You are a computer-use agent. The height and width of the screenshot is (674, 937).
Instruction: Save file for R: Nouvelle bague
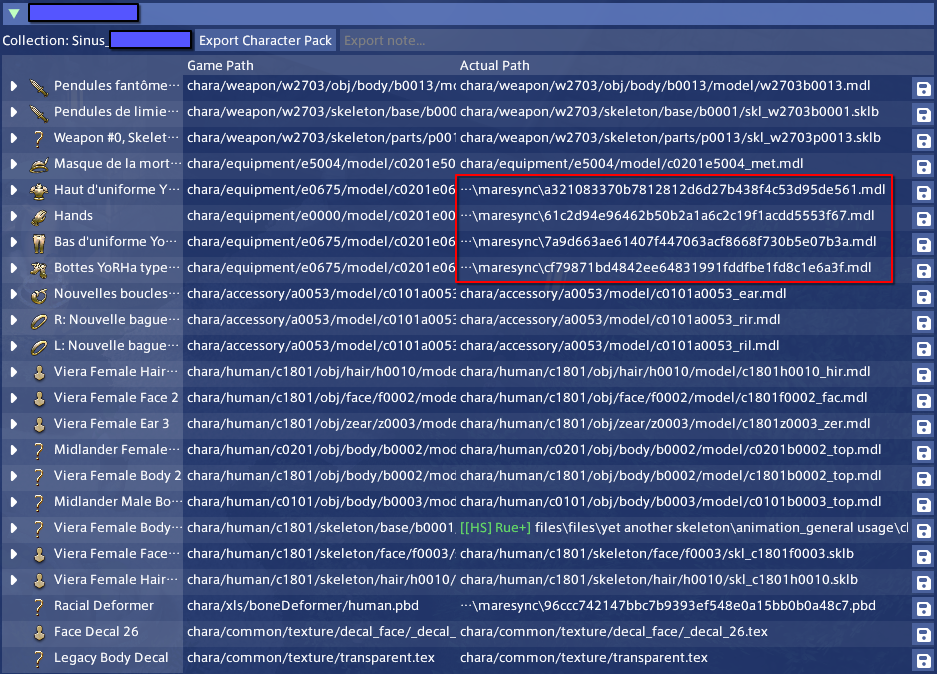(923, 323)
